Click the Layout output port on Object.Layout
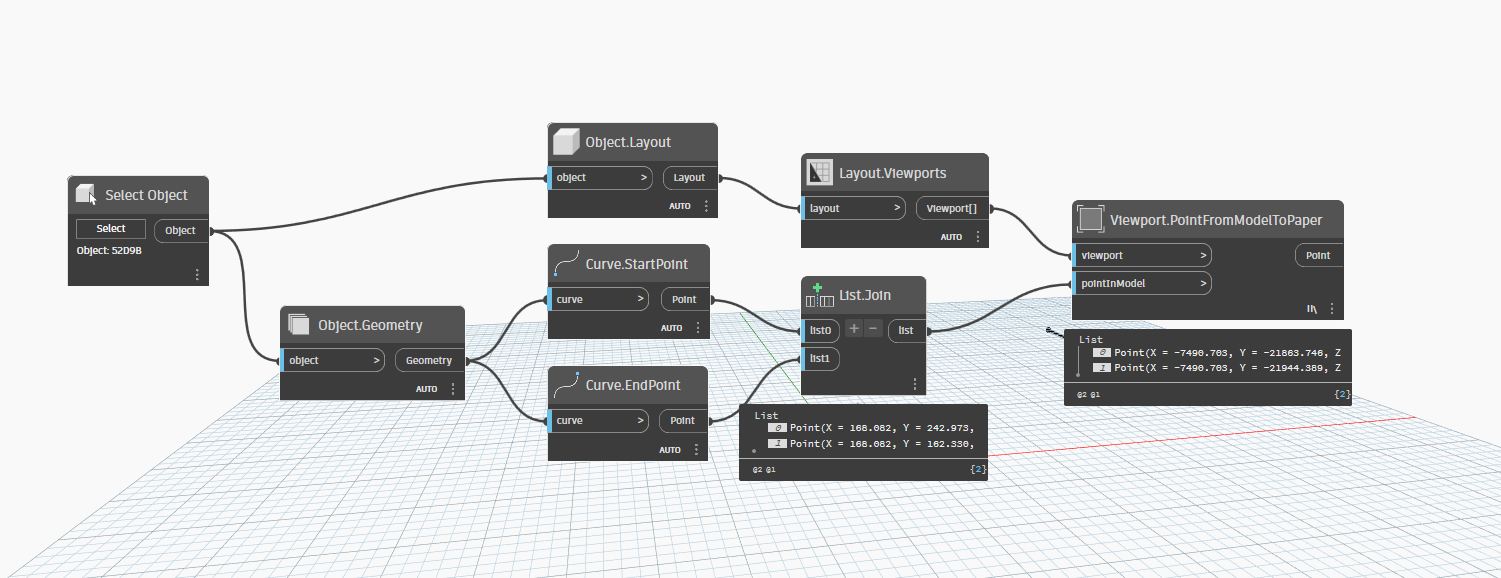The width and height of the screenshot is (1501, 578). 690,177
